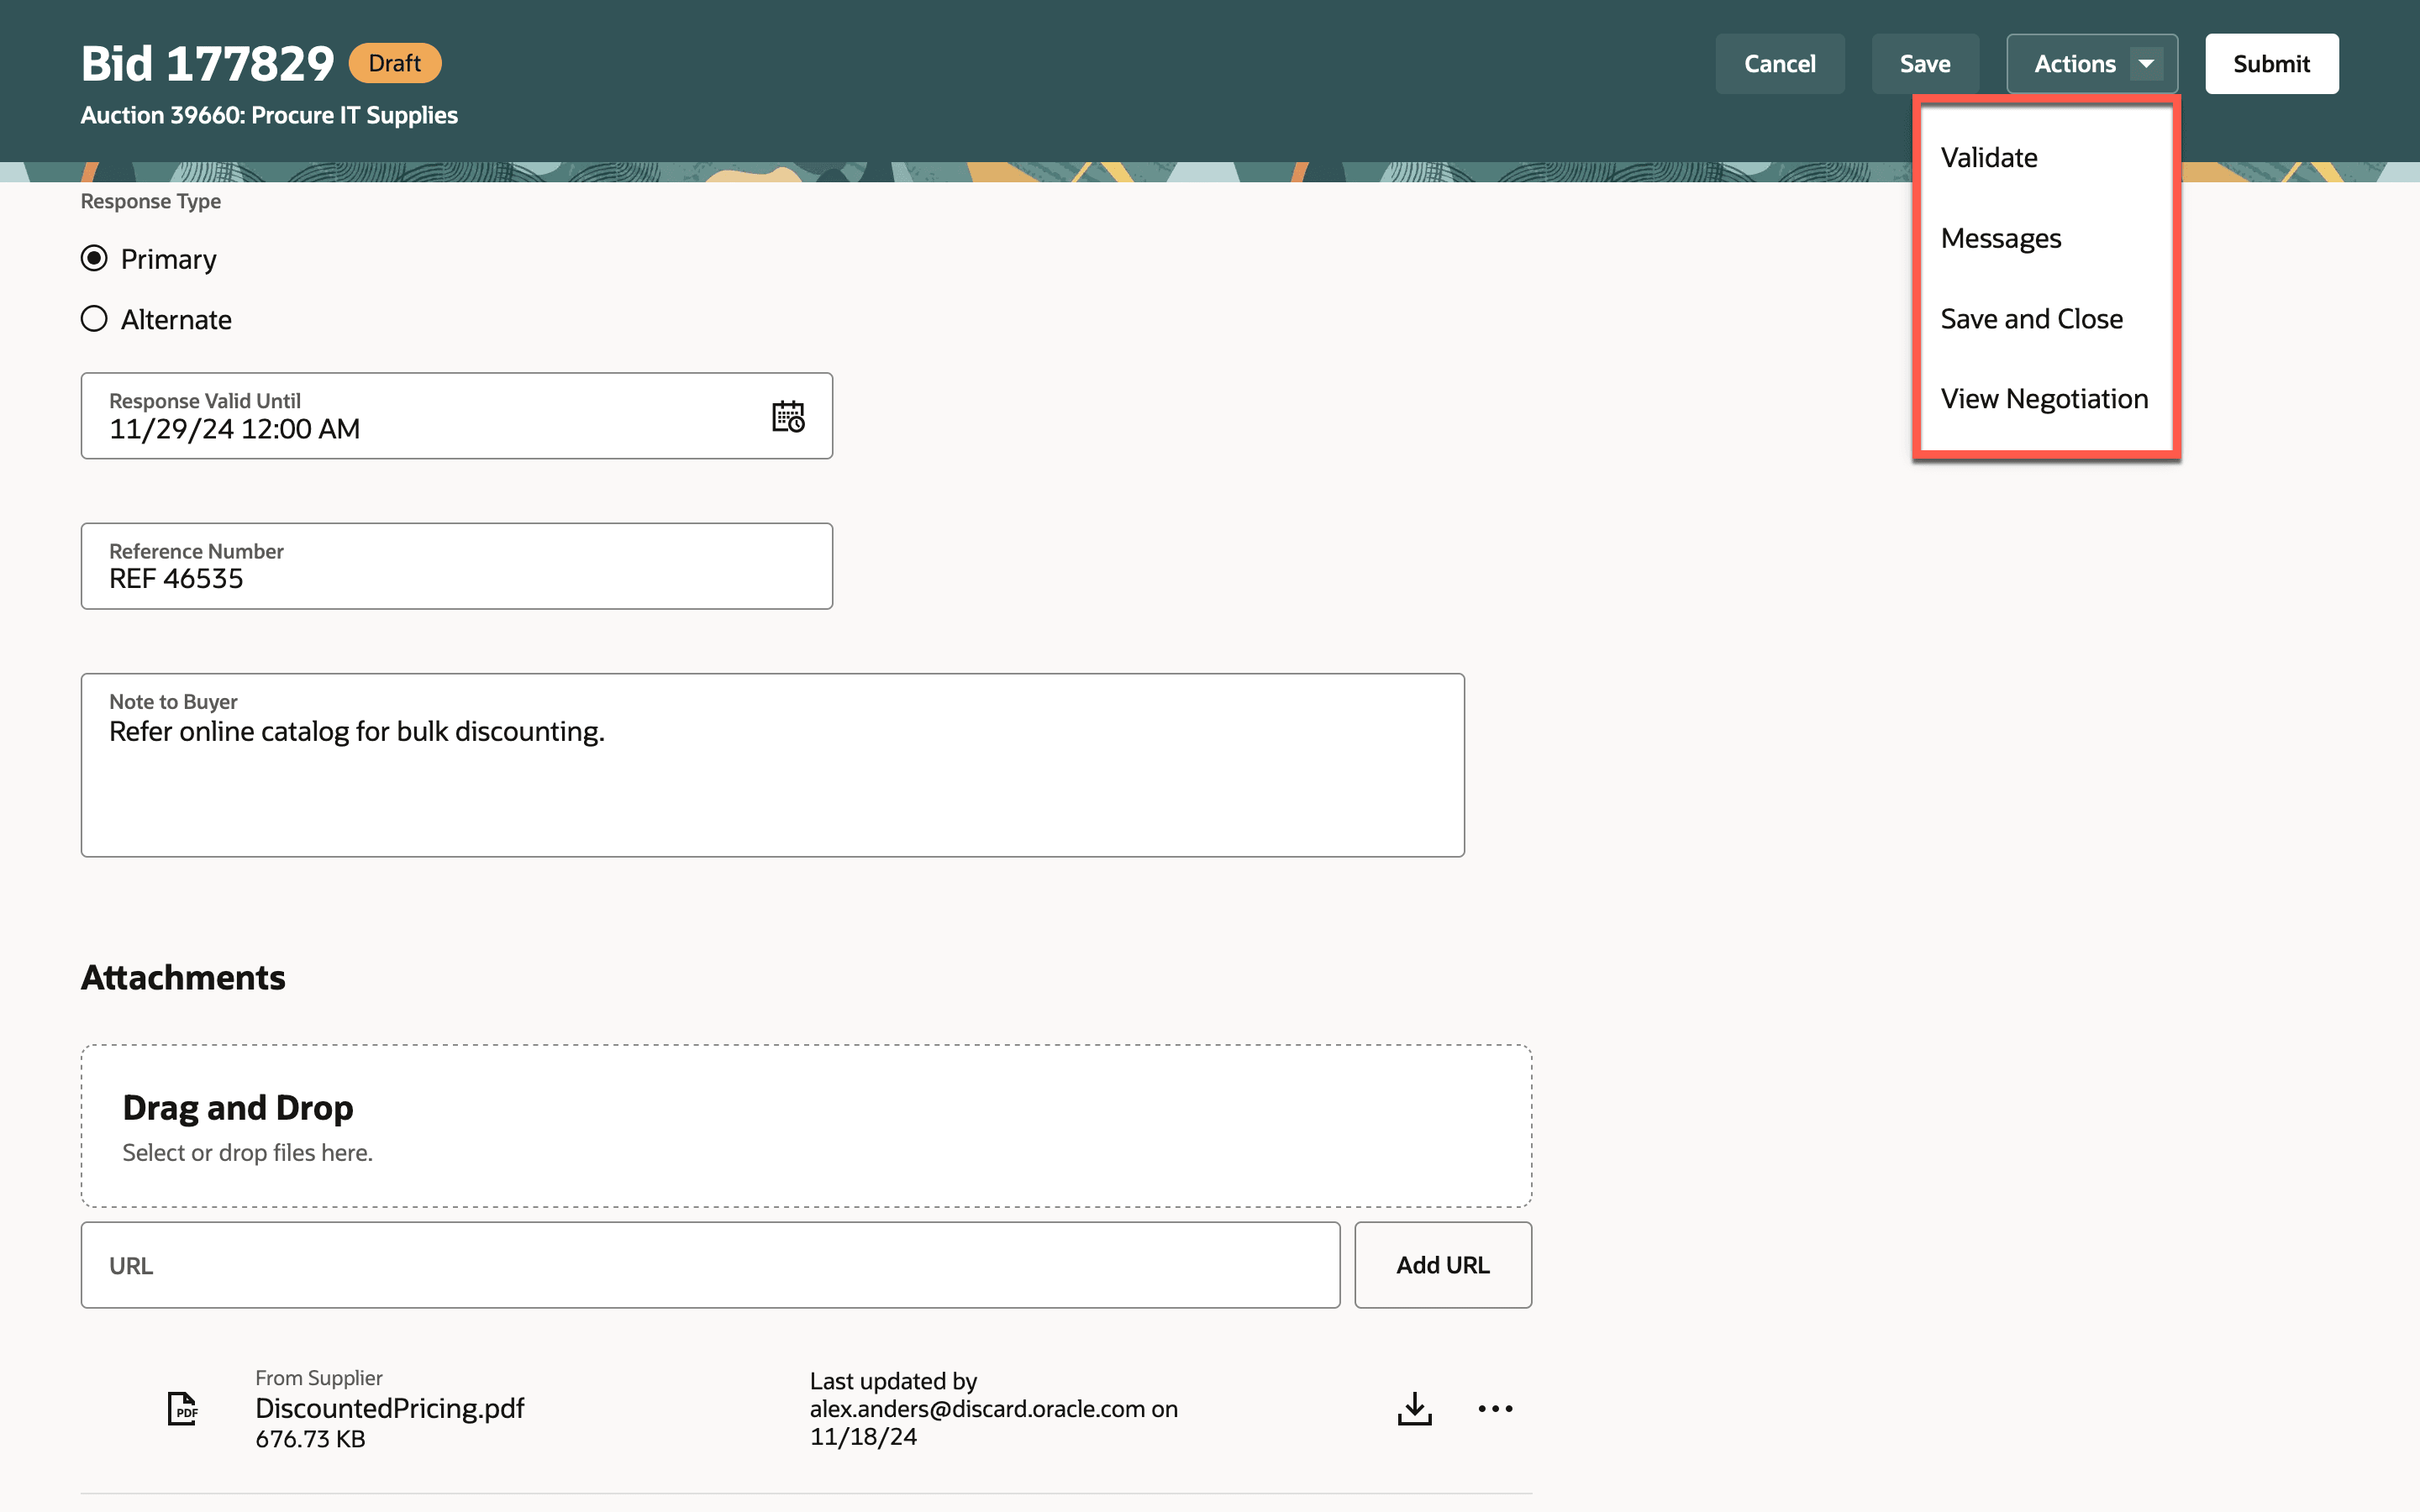Collapse the Actions dropdown arrow
The image size is (2420, 1512).
[x=2146, y=64]
